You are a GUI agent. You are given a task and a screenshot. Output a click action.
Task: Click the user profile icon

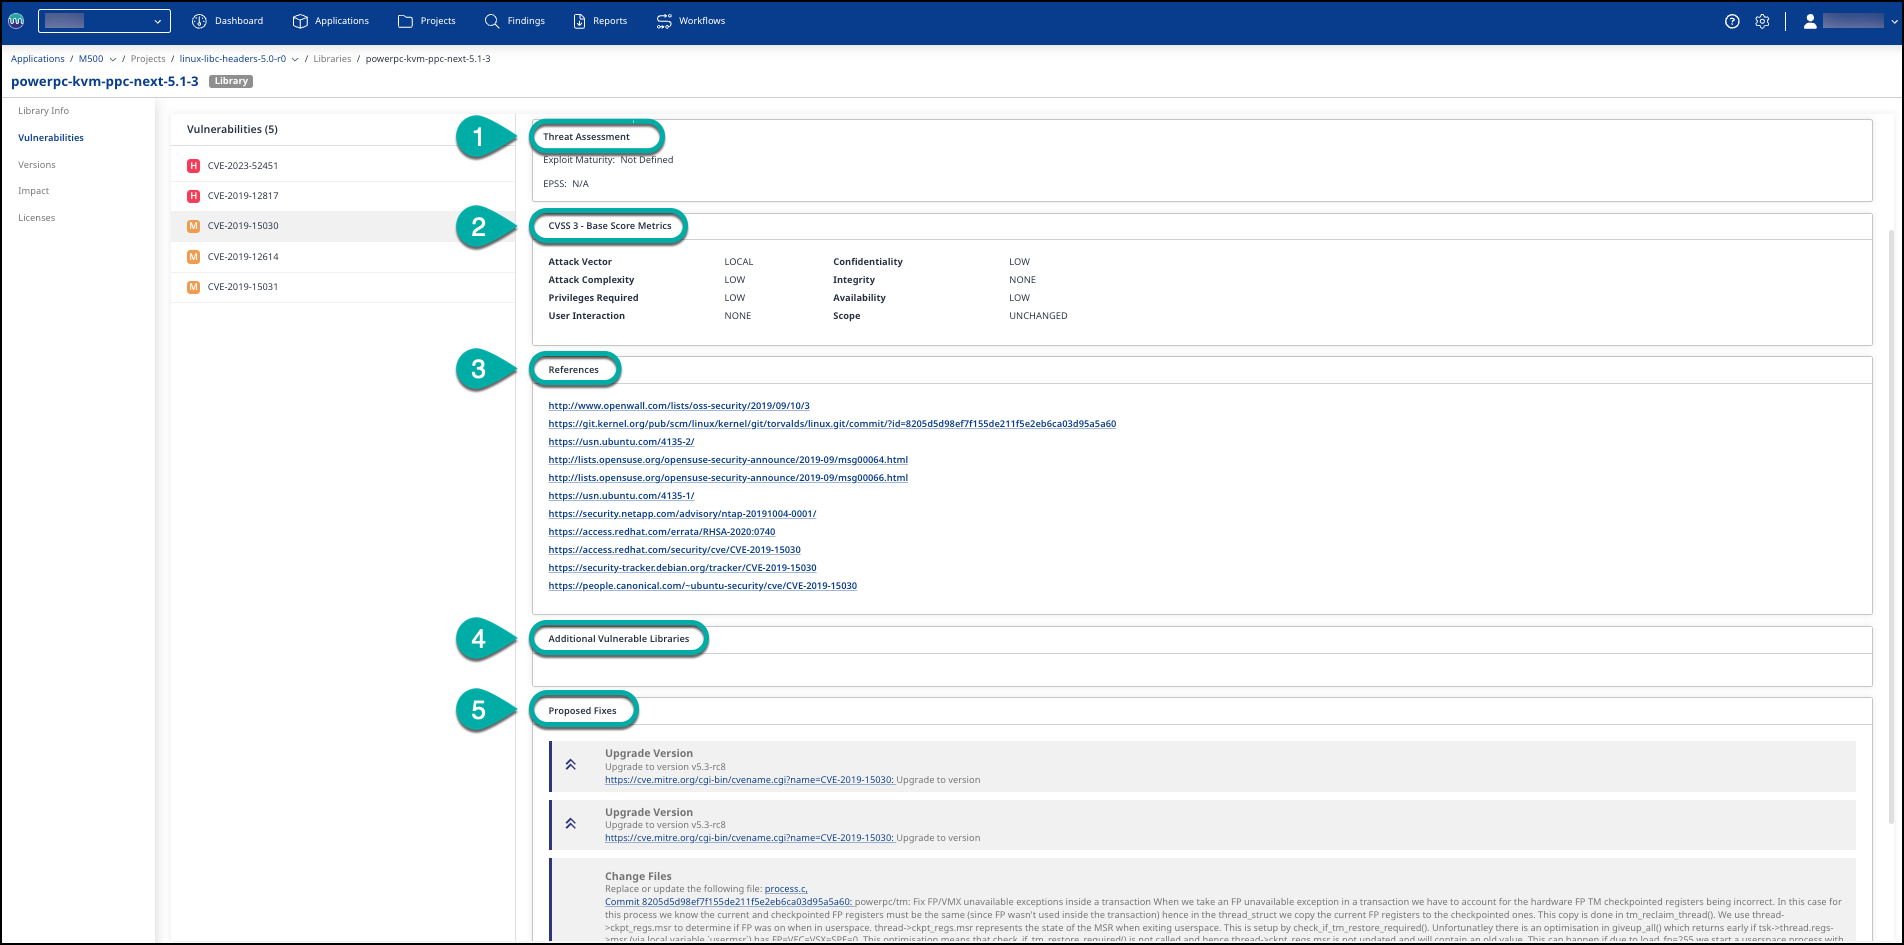(x=1809, y=21)
